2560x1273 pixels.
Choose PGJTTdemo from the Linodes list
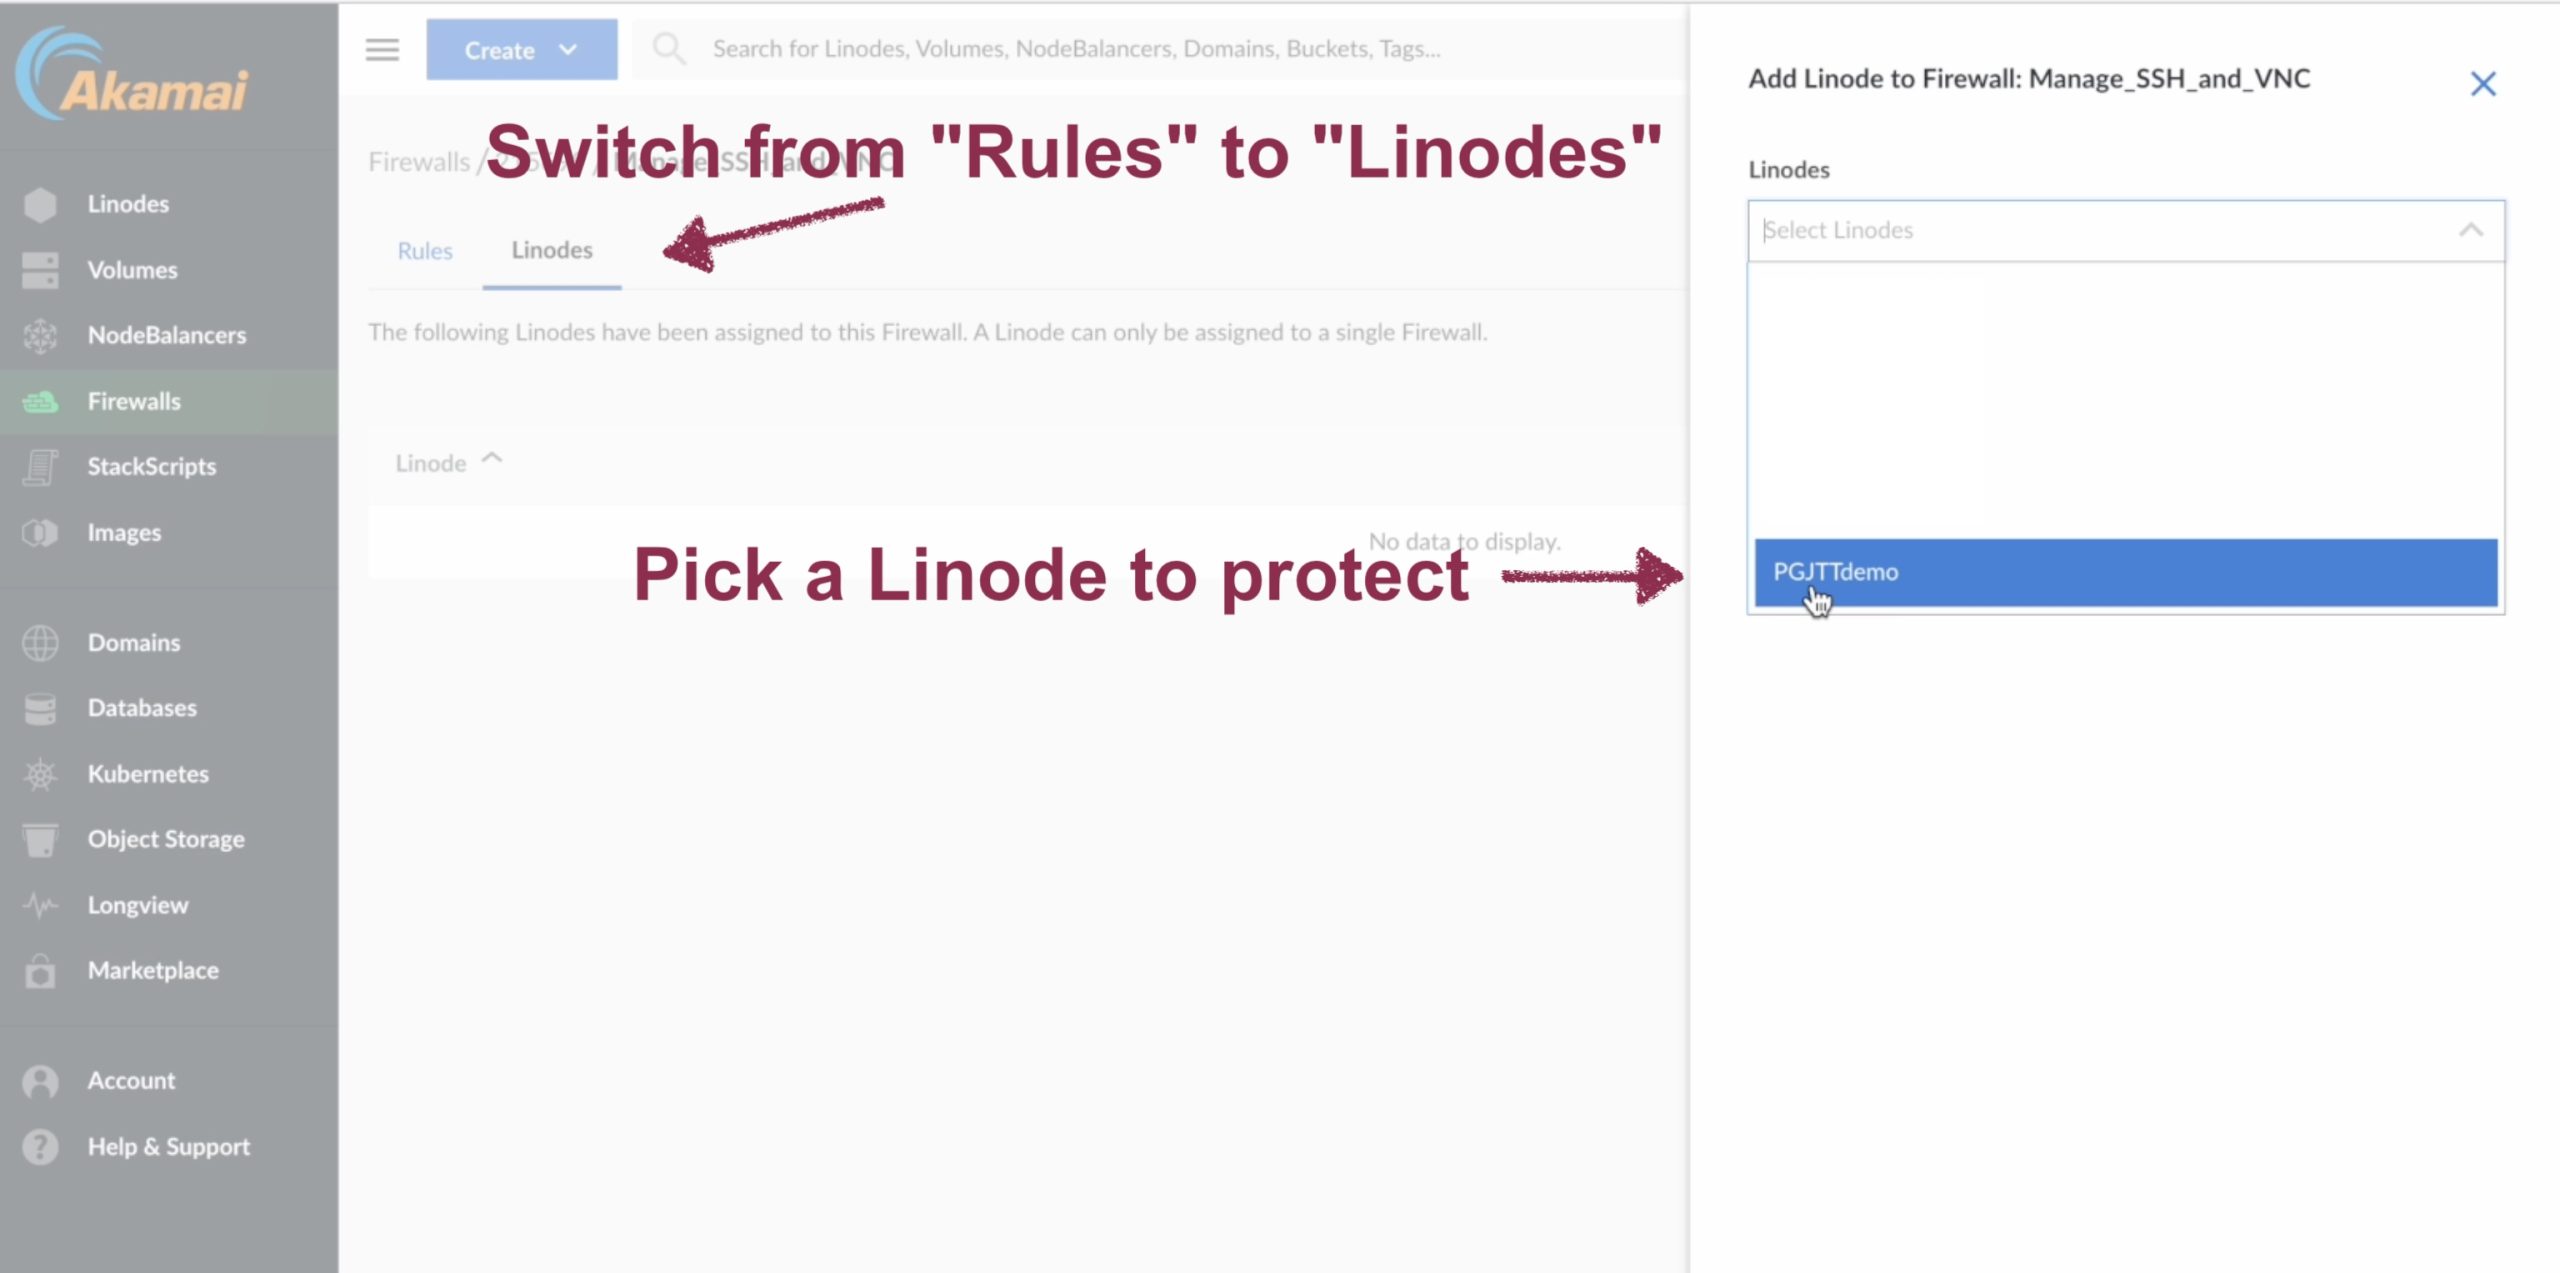[x=2126, y=572]
